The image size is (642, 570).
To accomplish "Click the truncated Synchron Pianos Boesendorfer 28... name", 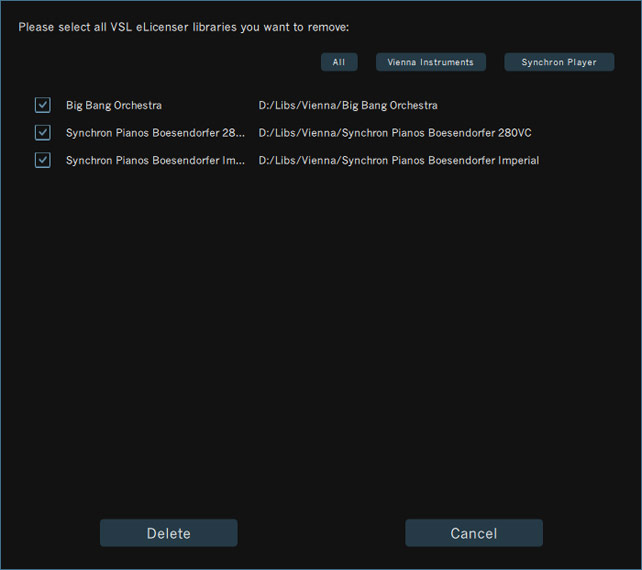I will (155, 132).
